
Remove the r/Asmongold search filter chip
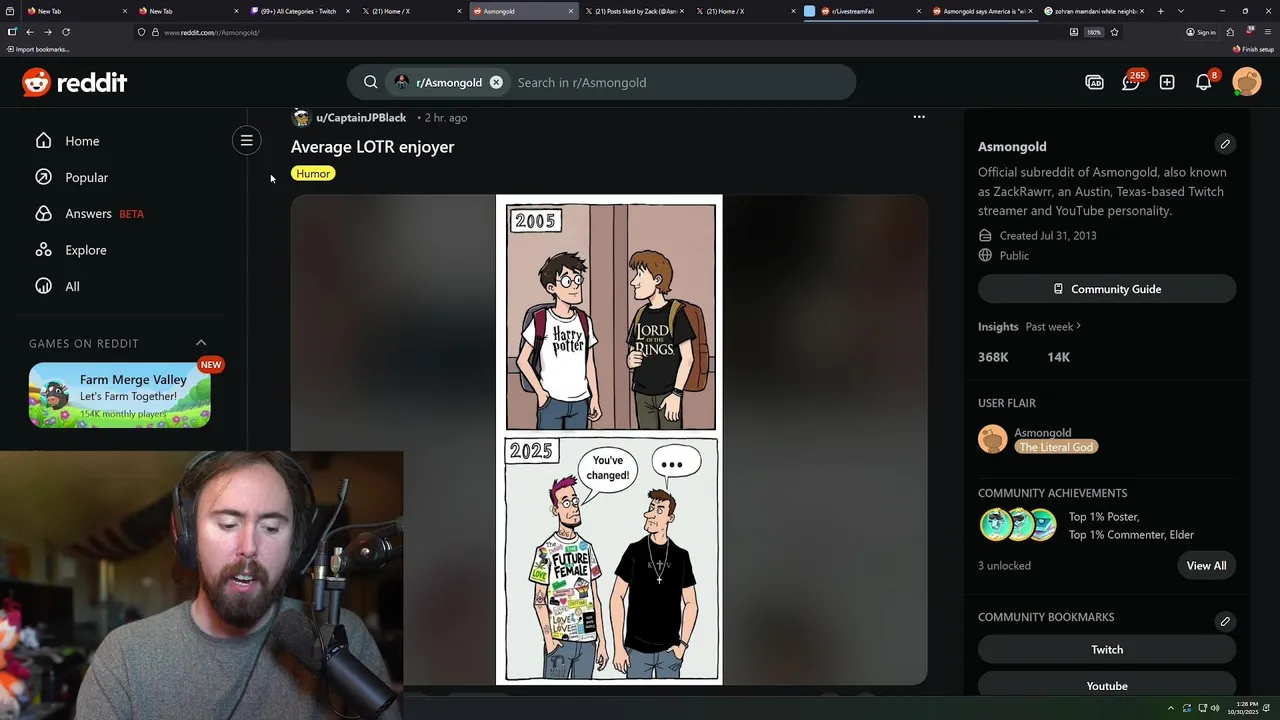click(x=496, y=82)
